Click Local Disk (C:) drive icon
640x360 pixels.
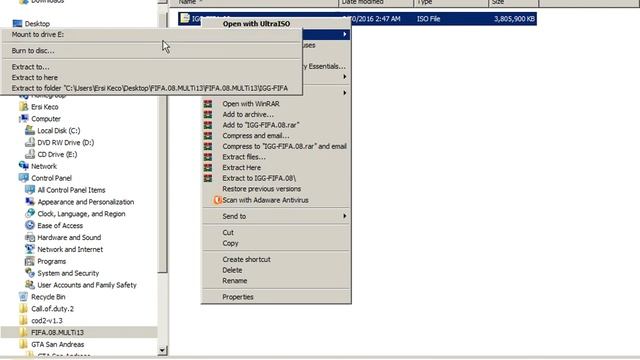tap(30, 130)
